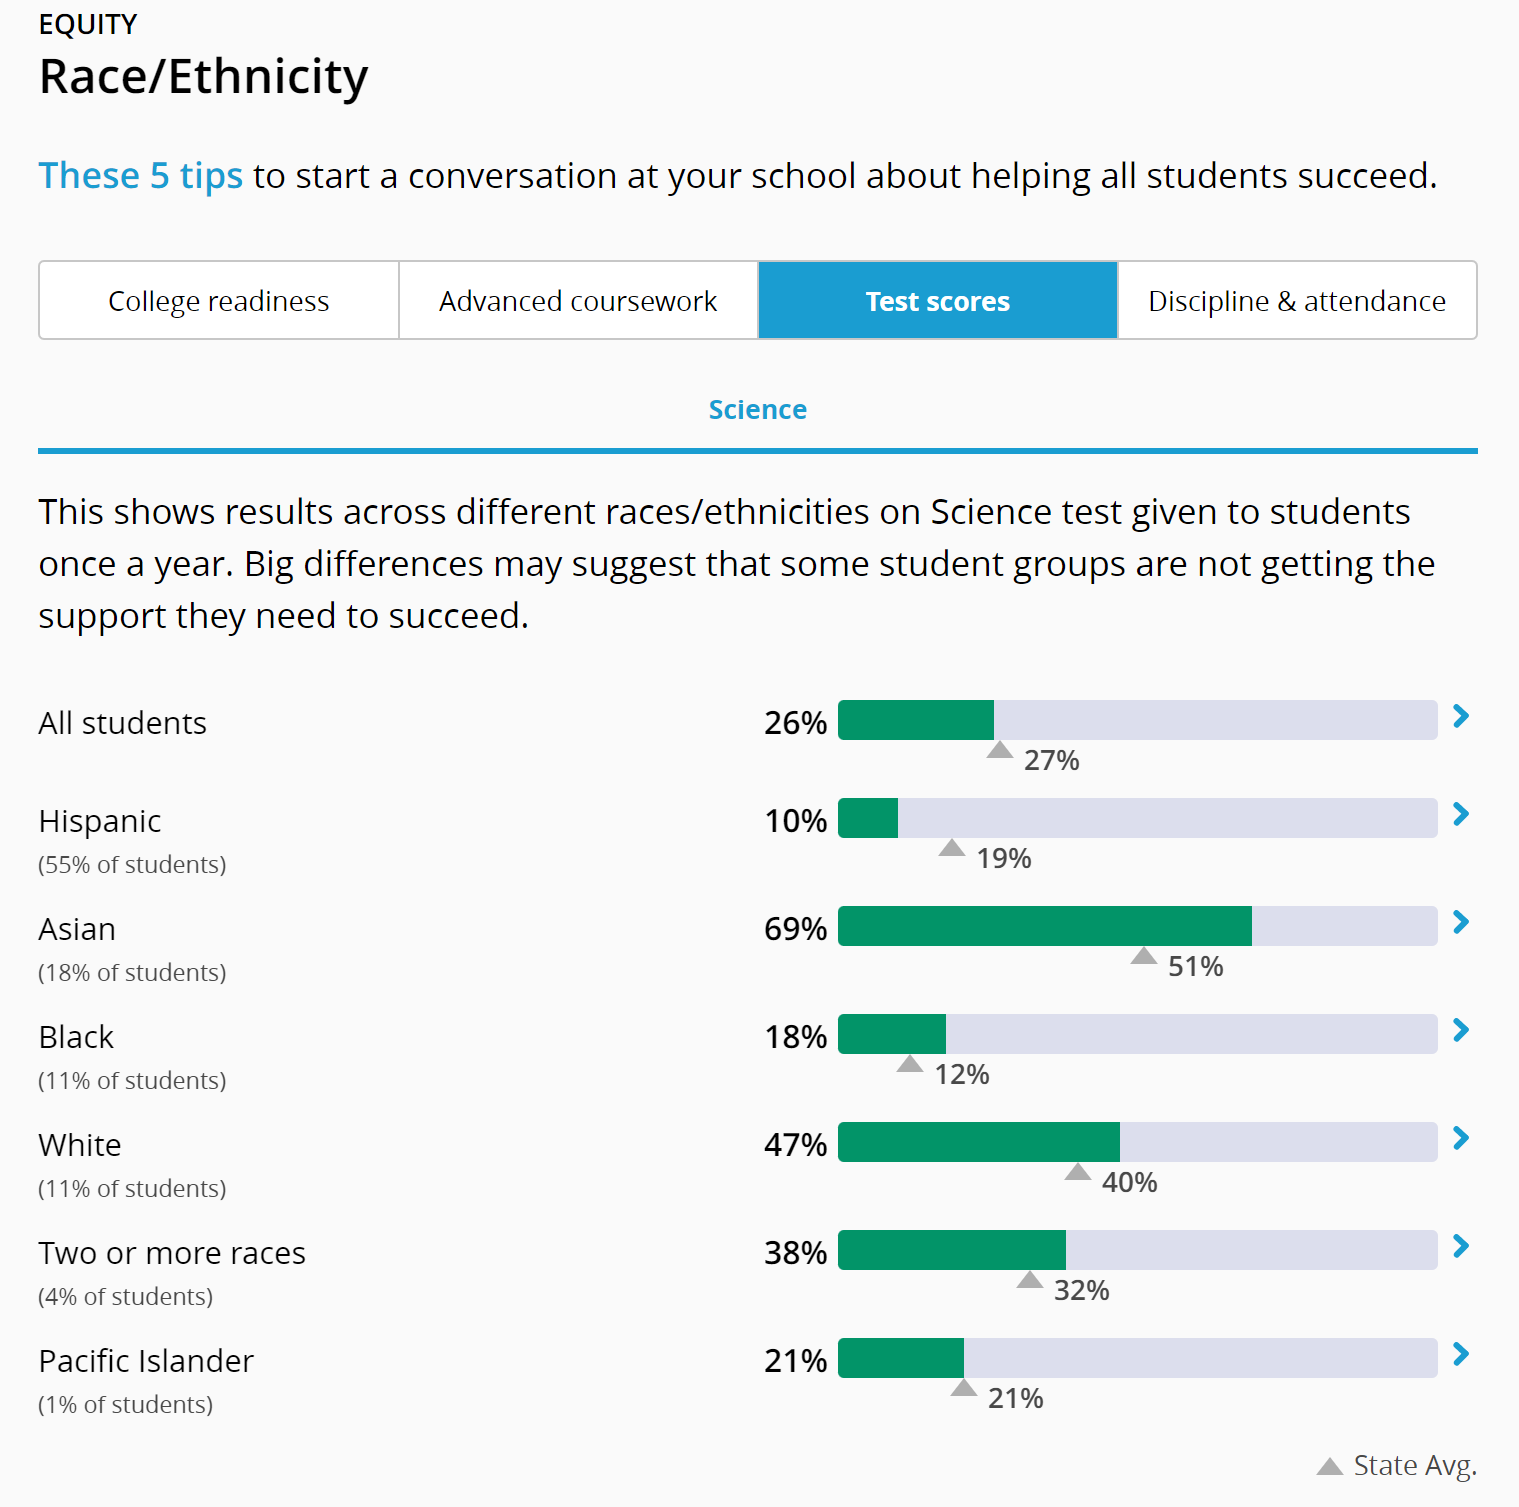
Task: Open Asian score details chevron
Action: pyautogui.click(x=1461, y=922)
